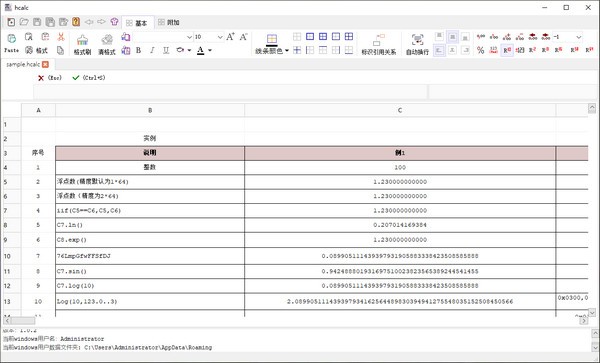
Task: Open the purple shirt theme icon
Action: click(x=114, y=22)
